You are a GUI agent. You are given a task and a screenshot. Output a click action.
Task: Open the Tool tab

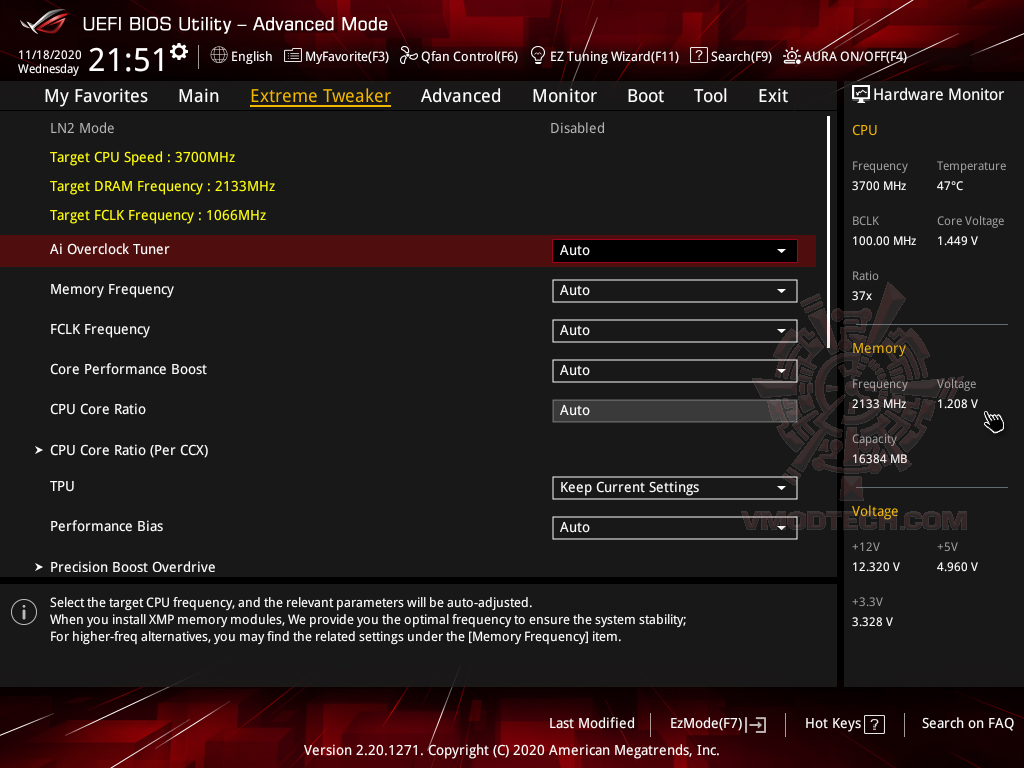[710, 95]
